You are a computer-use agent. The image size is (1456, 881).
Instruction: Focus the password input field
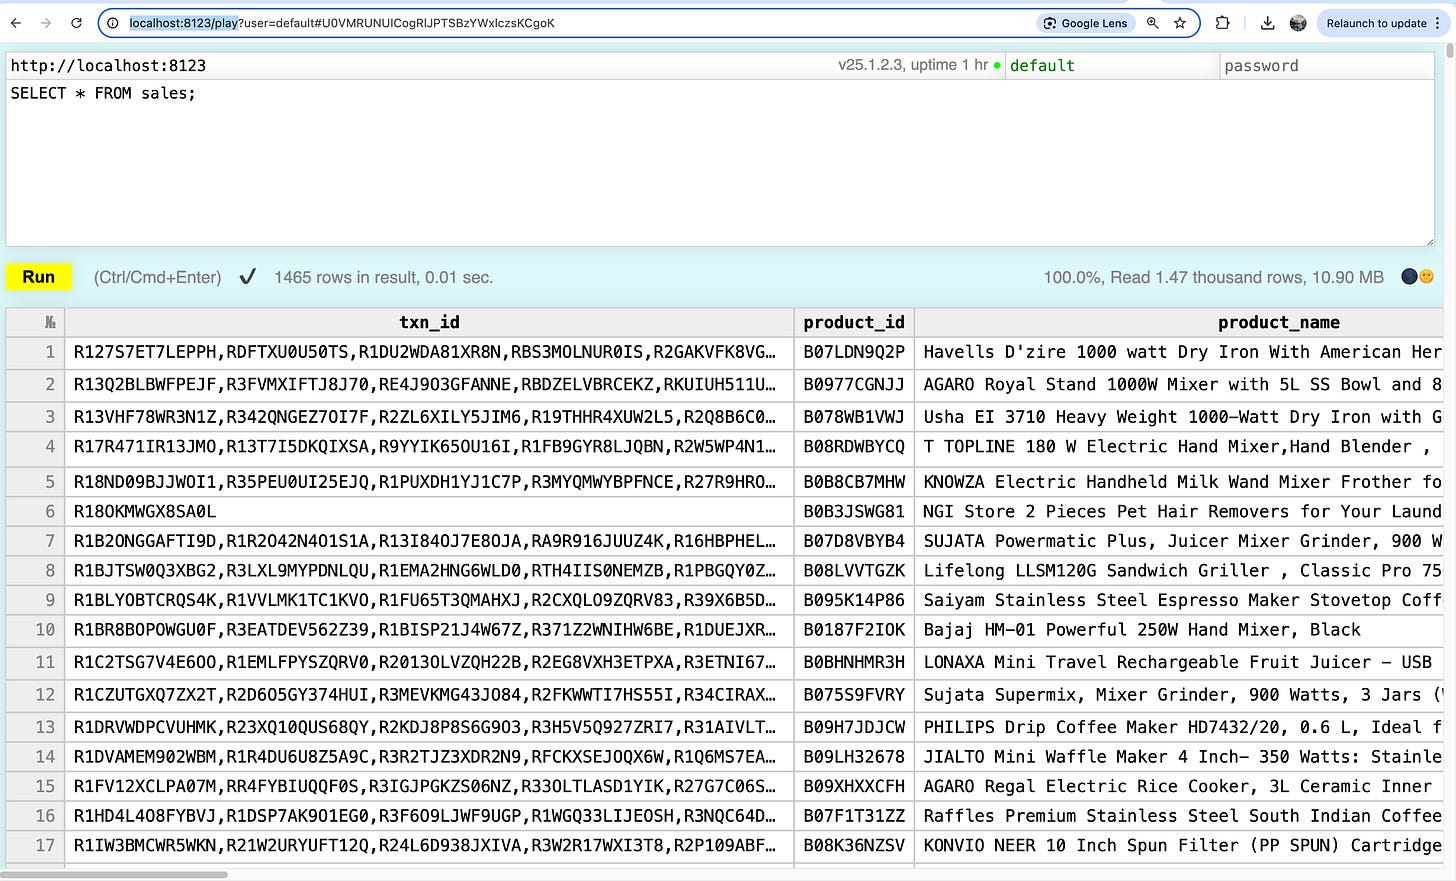(x=1327, y=66)
